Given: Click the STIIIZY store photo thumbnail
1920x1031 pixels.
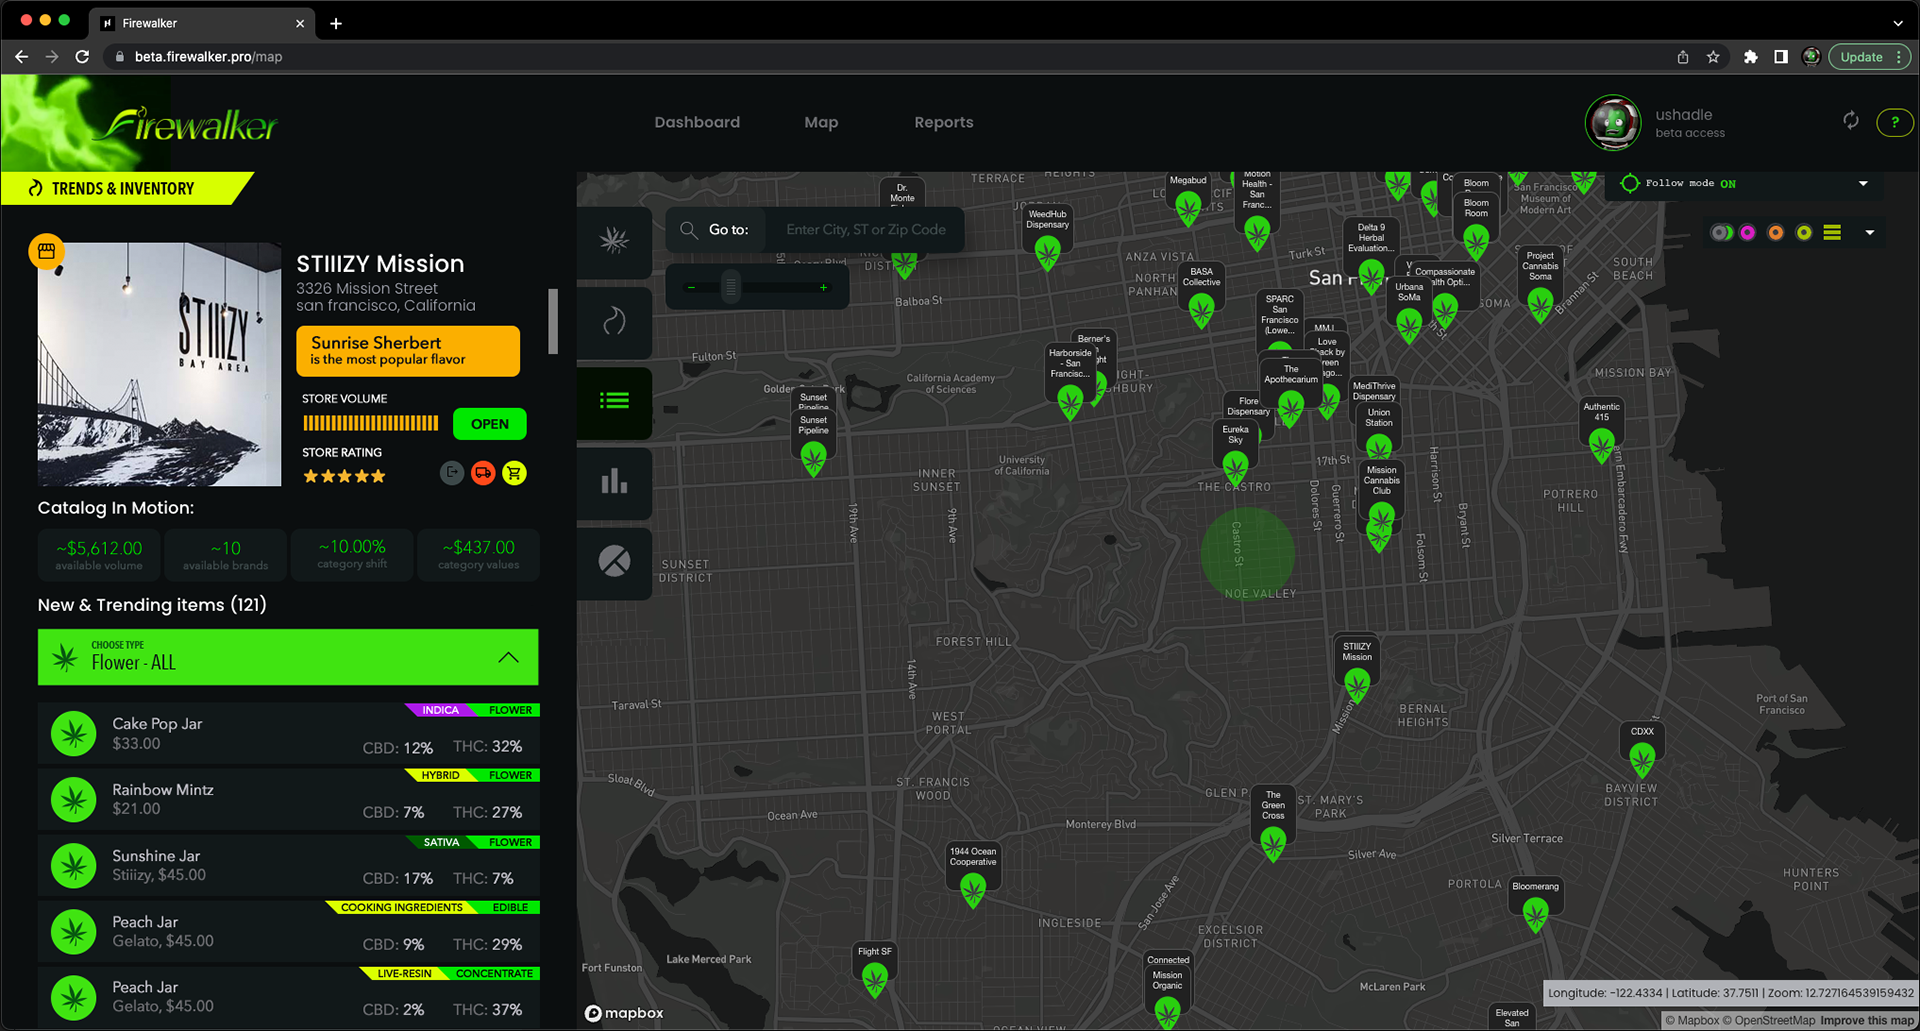Looking at the screenshot, I should (x=159, y=364).
